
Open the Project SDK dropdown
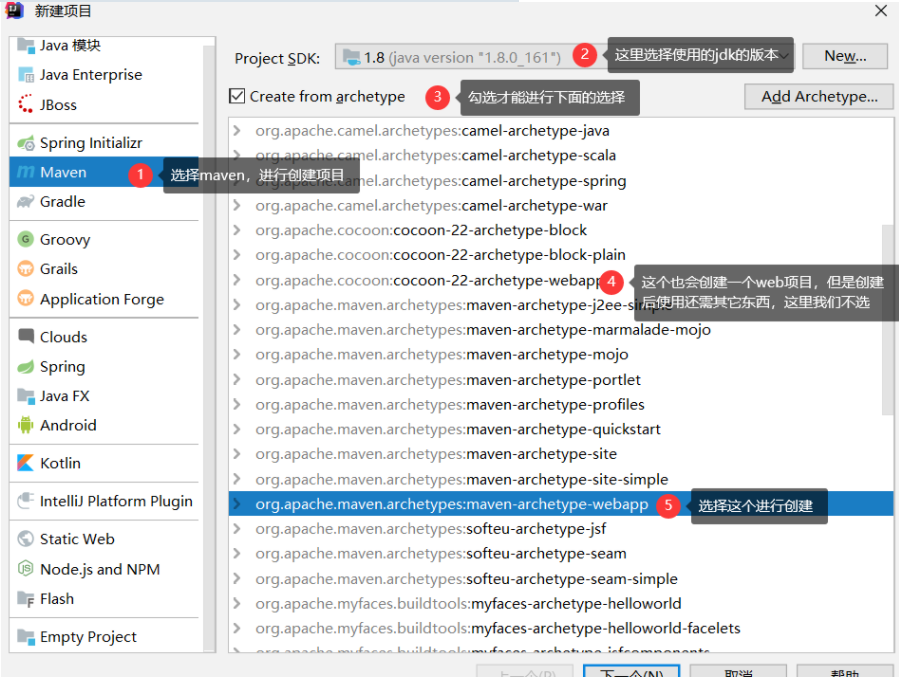pyautogui.click(x=564, y=57)
